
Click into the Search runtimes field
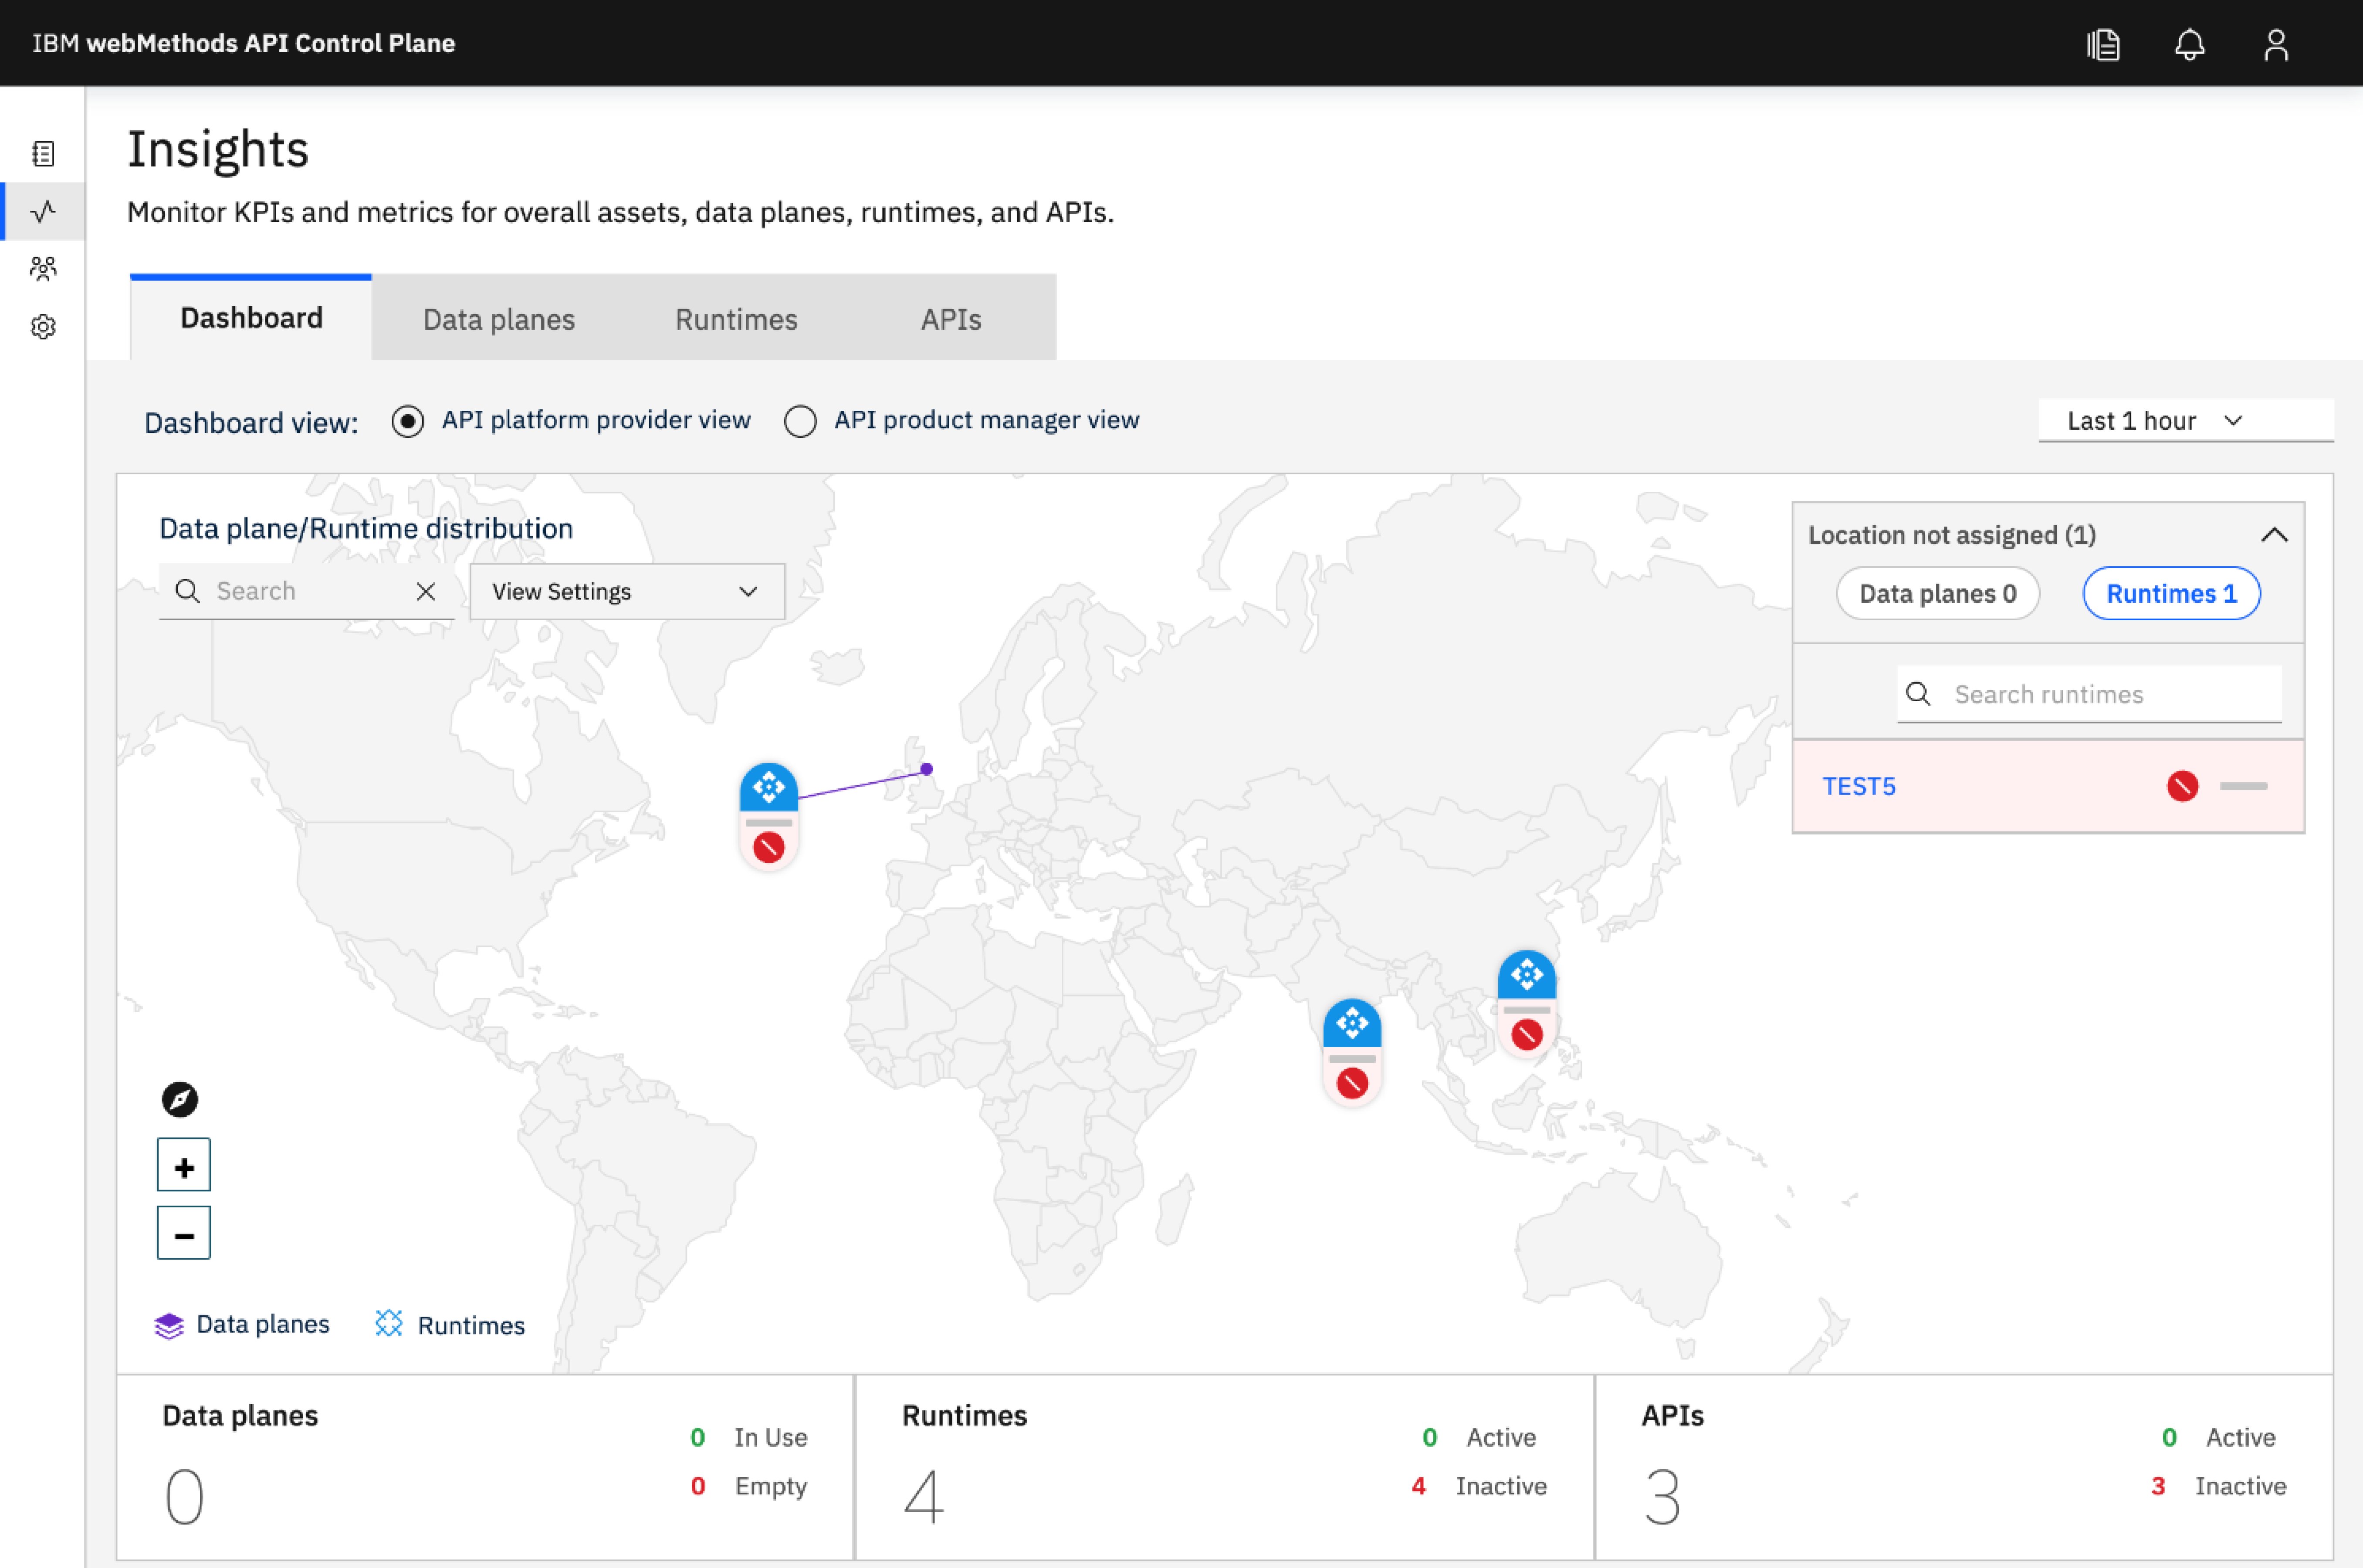(2089, 694)
